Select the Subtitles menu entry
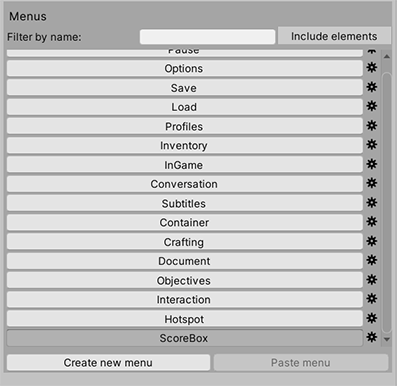397x386 pixels. [x=185, y=203]
